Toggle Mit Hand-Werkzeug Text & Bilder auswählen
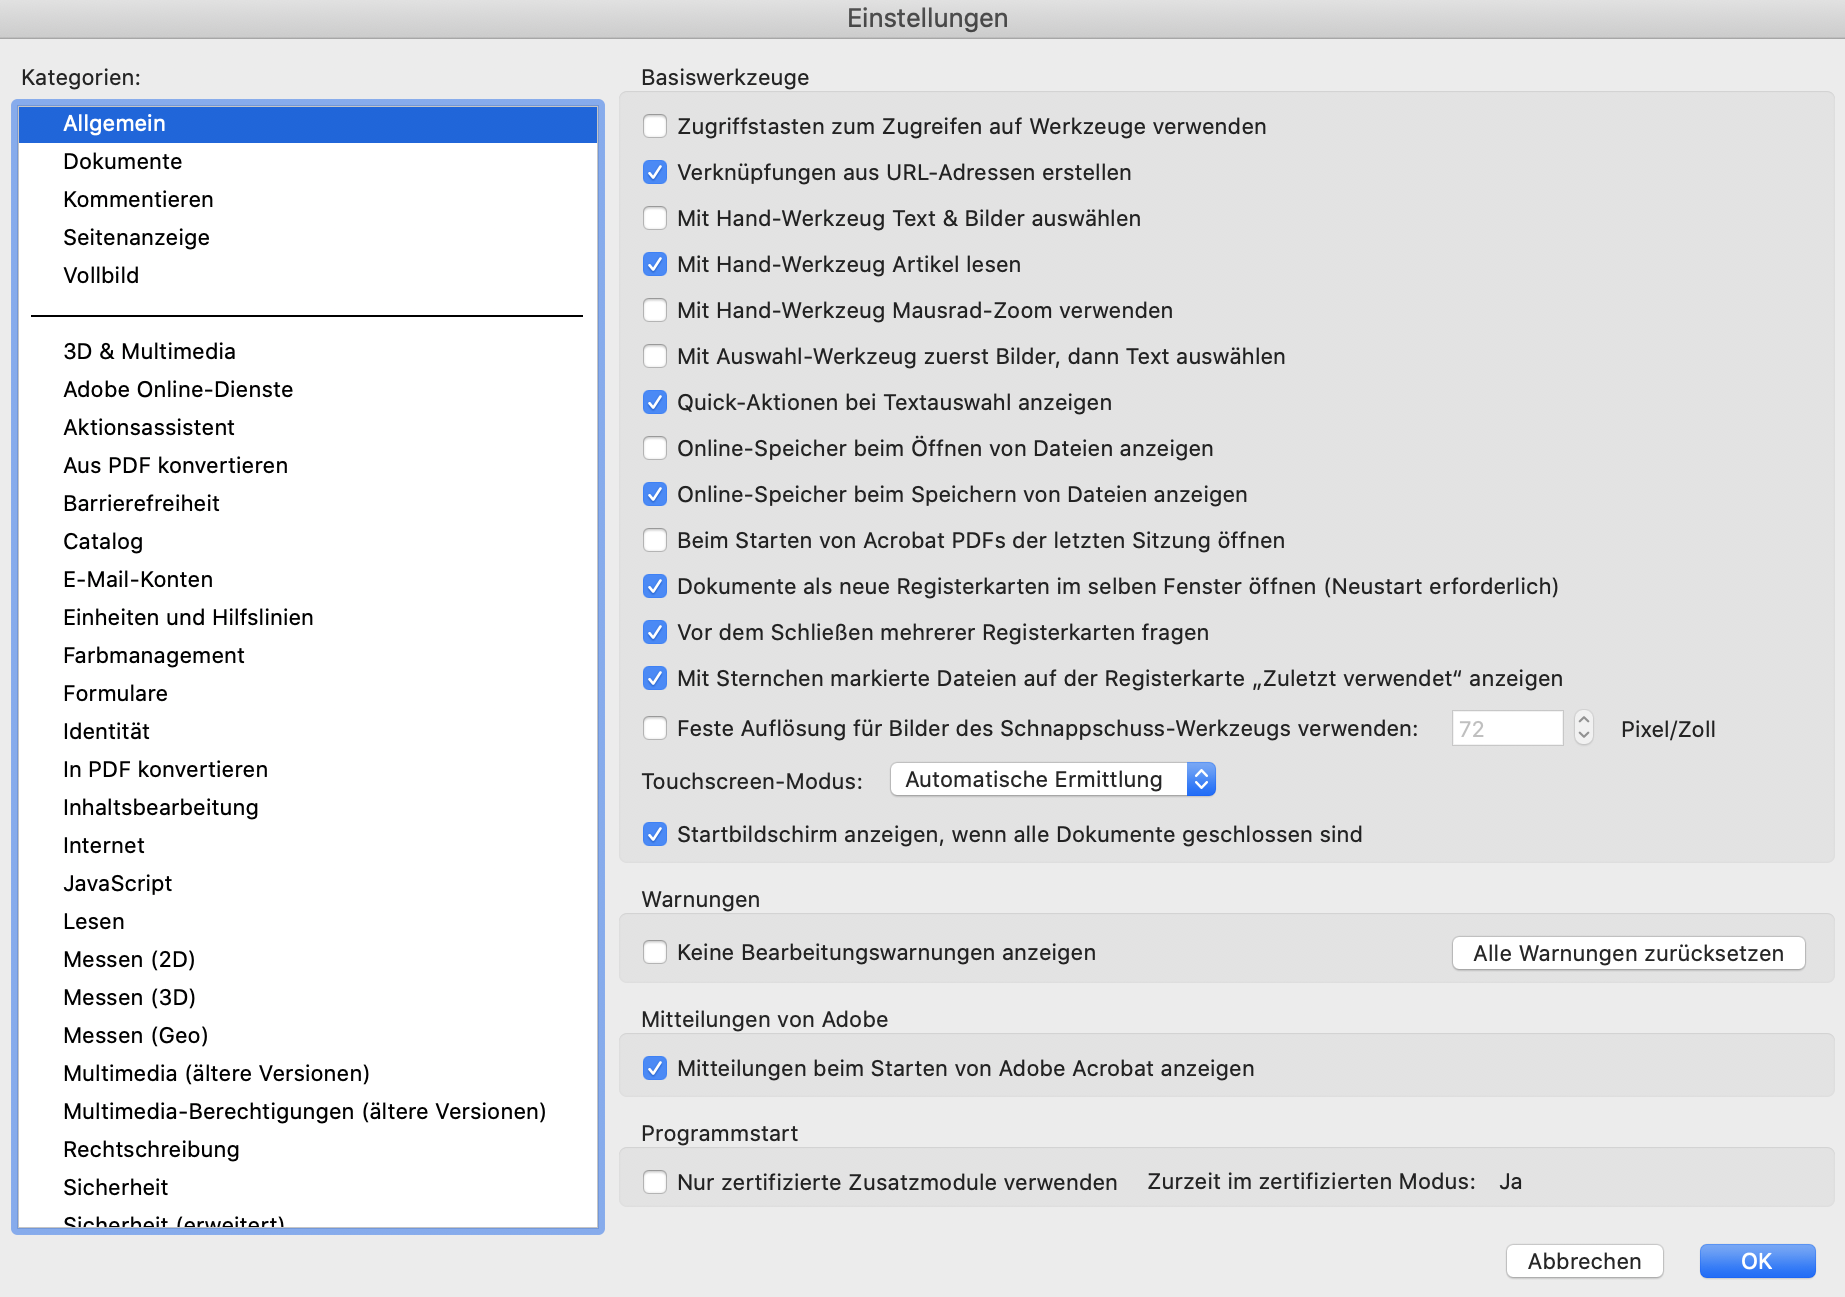Image resolution: width=1845 pixels, height=1297 pixels. coord(655,218)
